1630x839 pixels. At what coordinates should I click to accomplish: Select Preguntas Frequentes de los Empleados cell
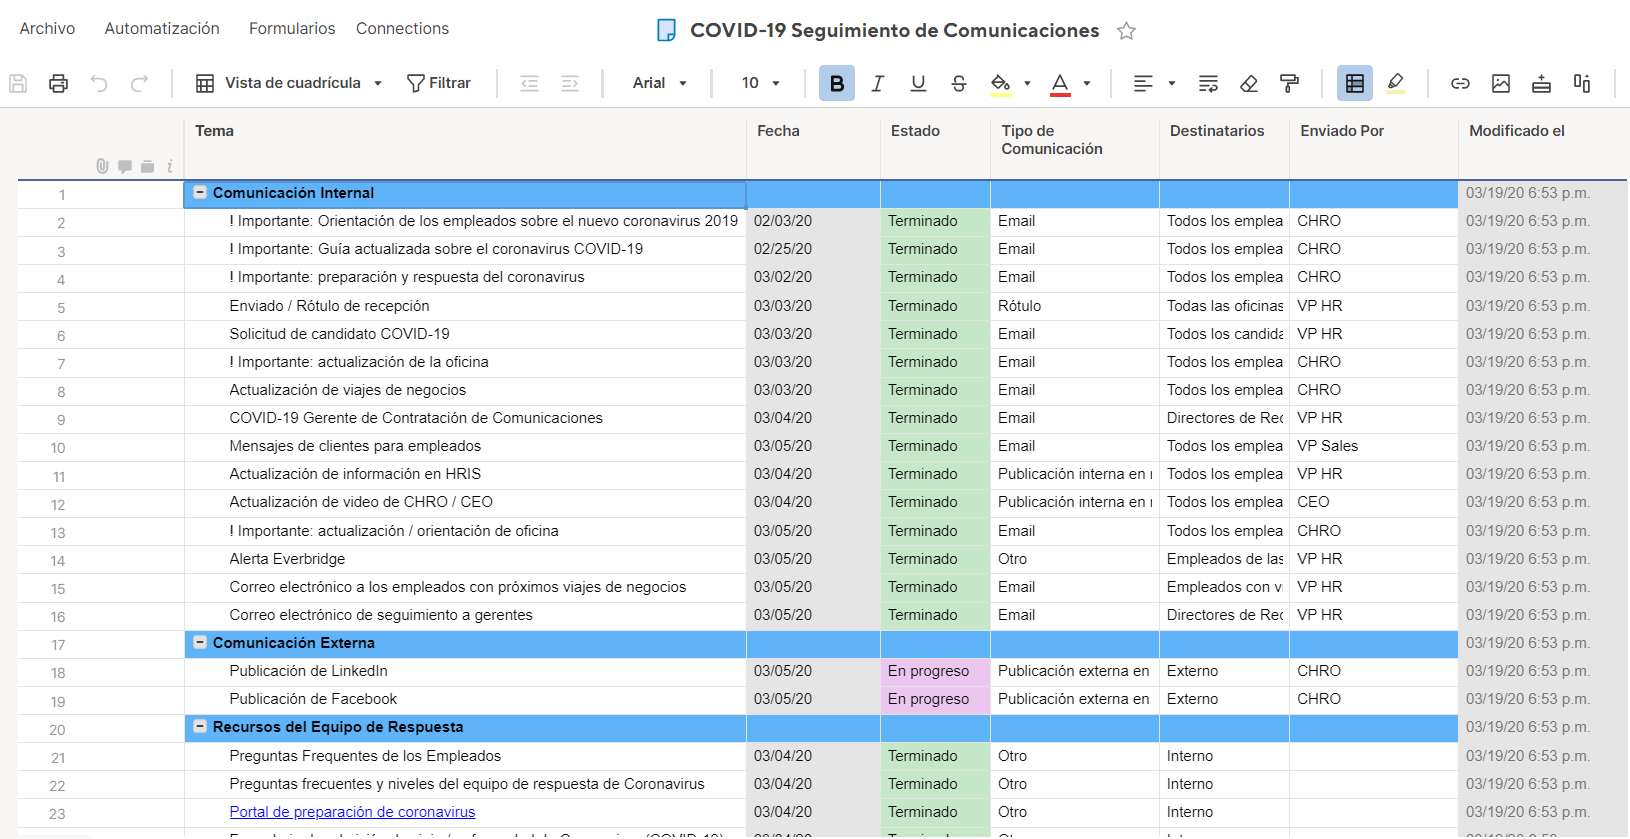465,756
